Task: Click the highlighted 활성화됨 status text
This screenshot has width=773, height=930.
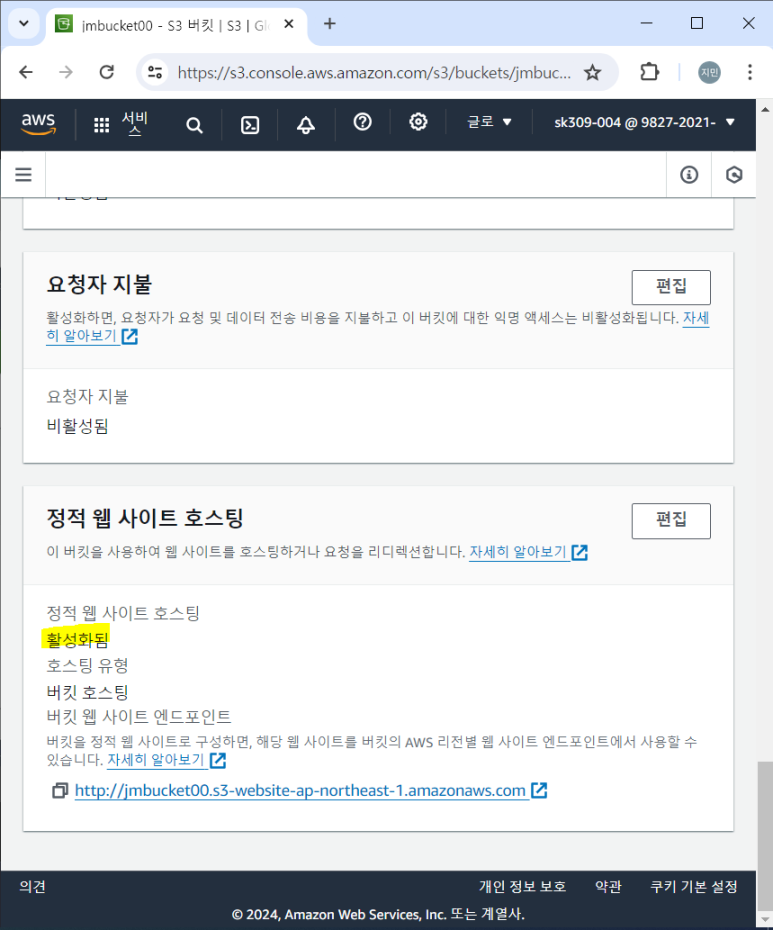Action: [77, 639]
